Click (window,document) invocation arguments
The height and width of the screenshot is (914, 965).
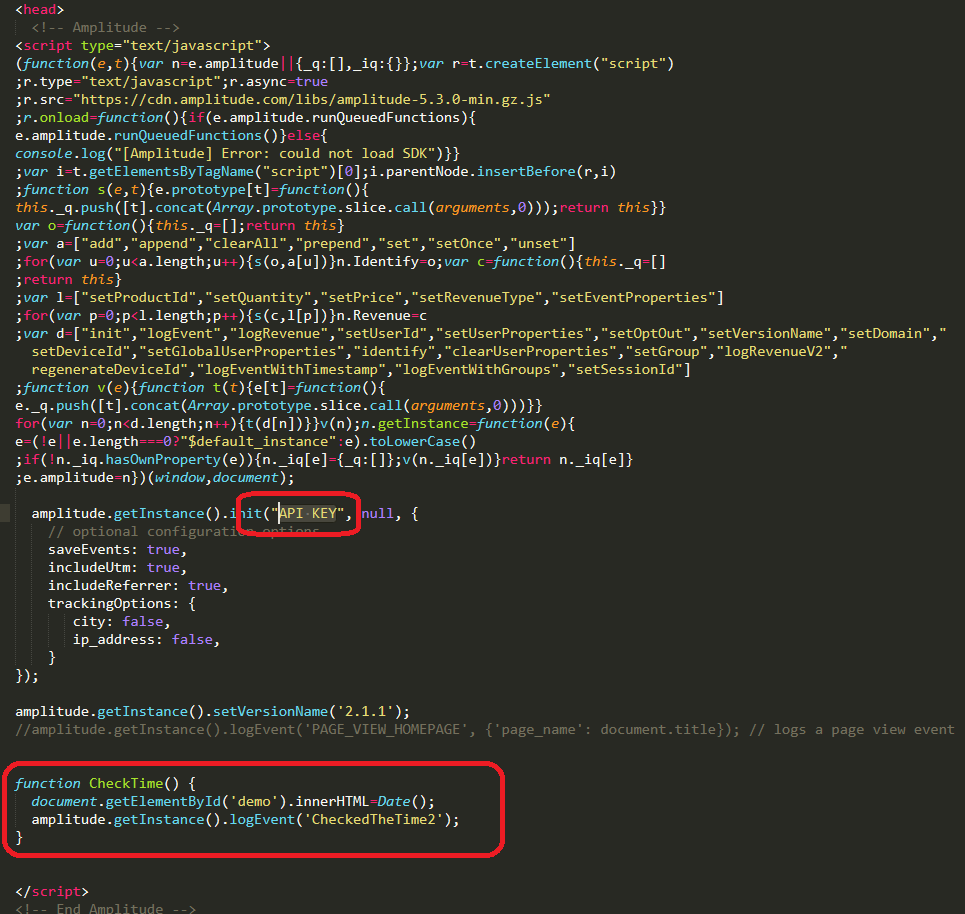point(217,478)
